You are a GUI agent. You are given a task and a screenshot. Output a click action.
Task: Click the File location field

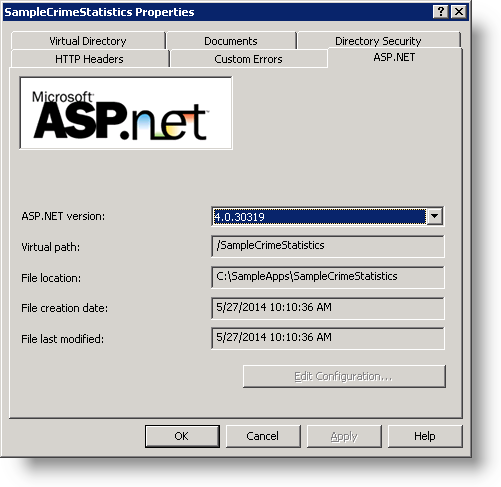click(x=327, y=277)
